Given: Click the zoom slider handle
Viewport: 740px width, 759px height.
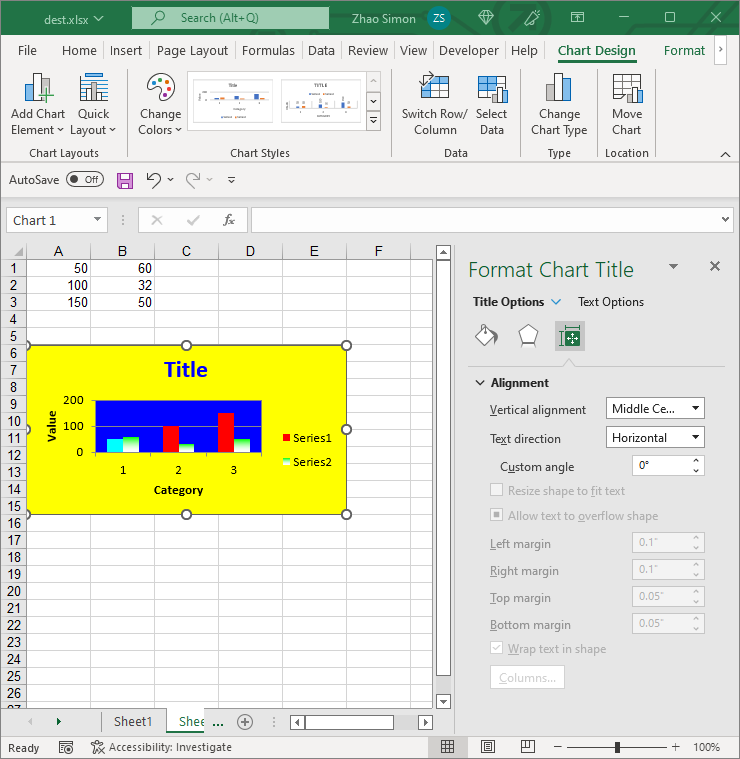Looking at the screenshot, I should [618, 747].
